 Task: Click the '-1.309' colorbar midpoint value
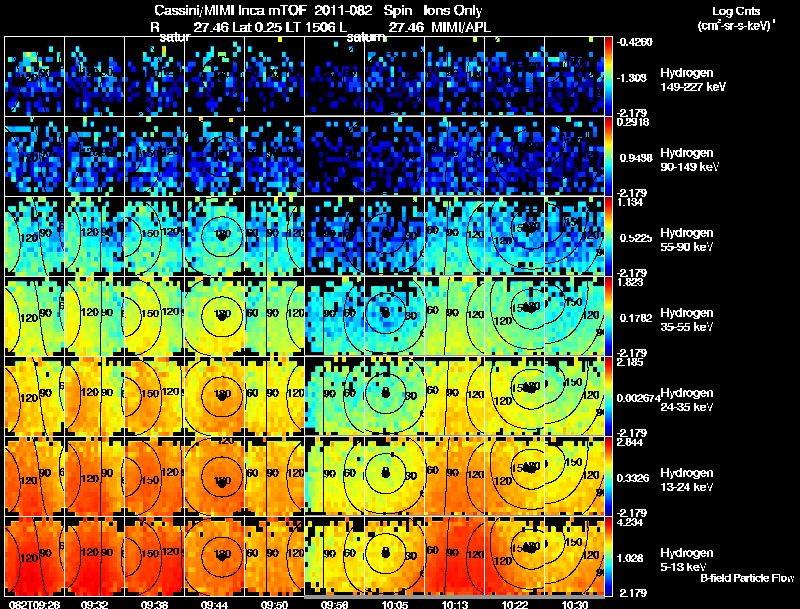[x=632, y=78]
